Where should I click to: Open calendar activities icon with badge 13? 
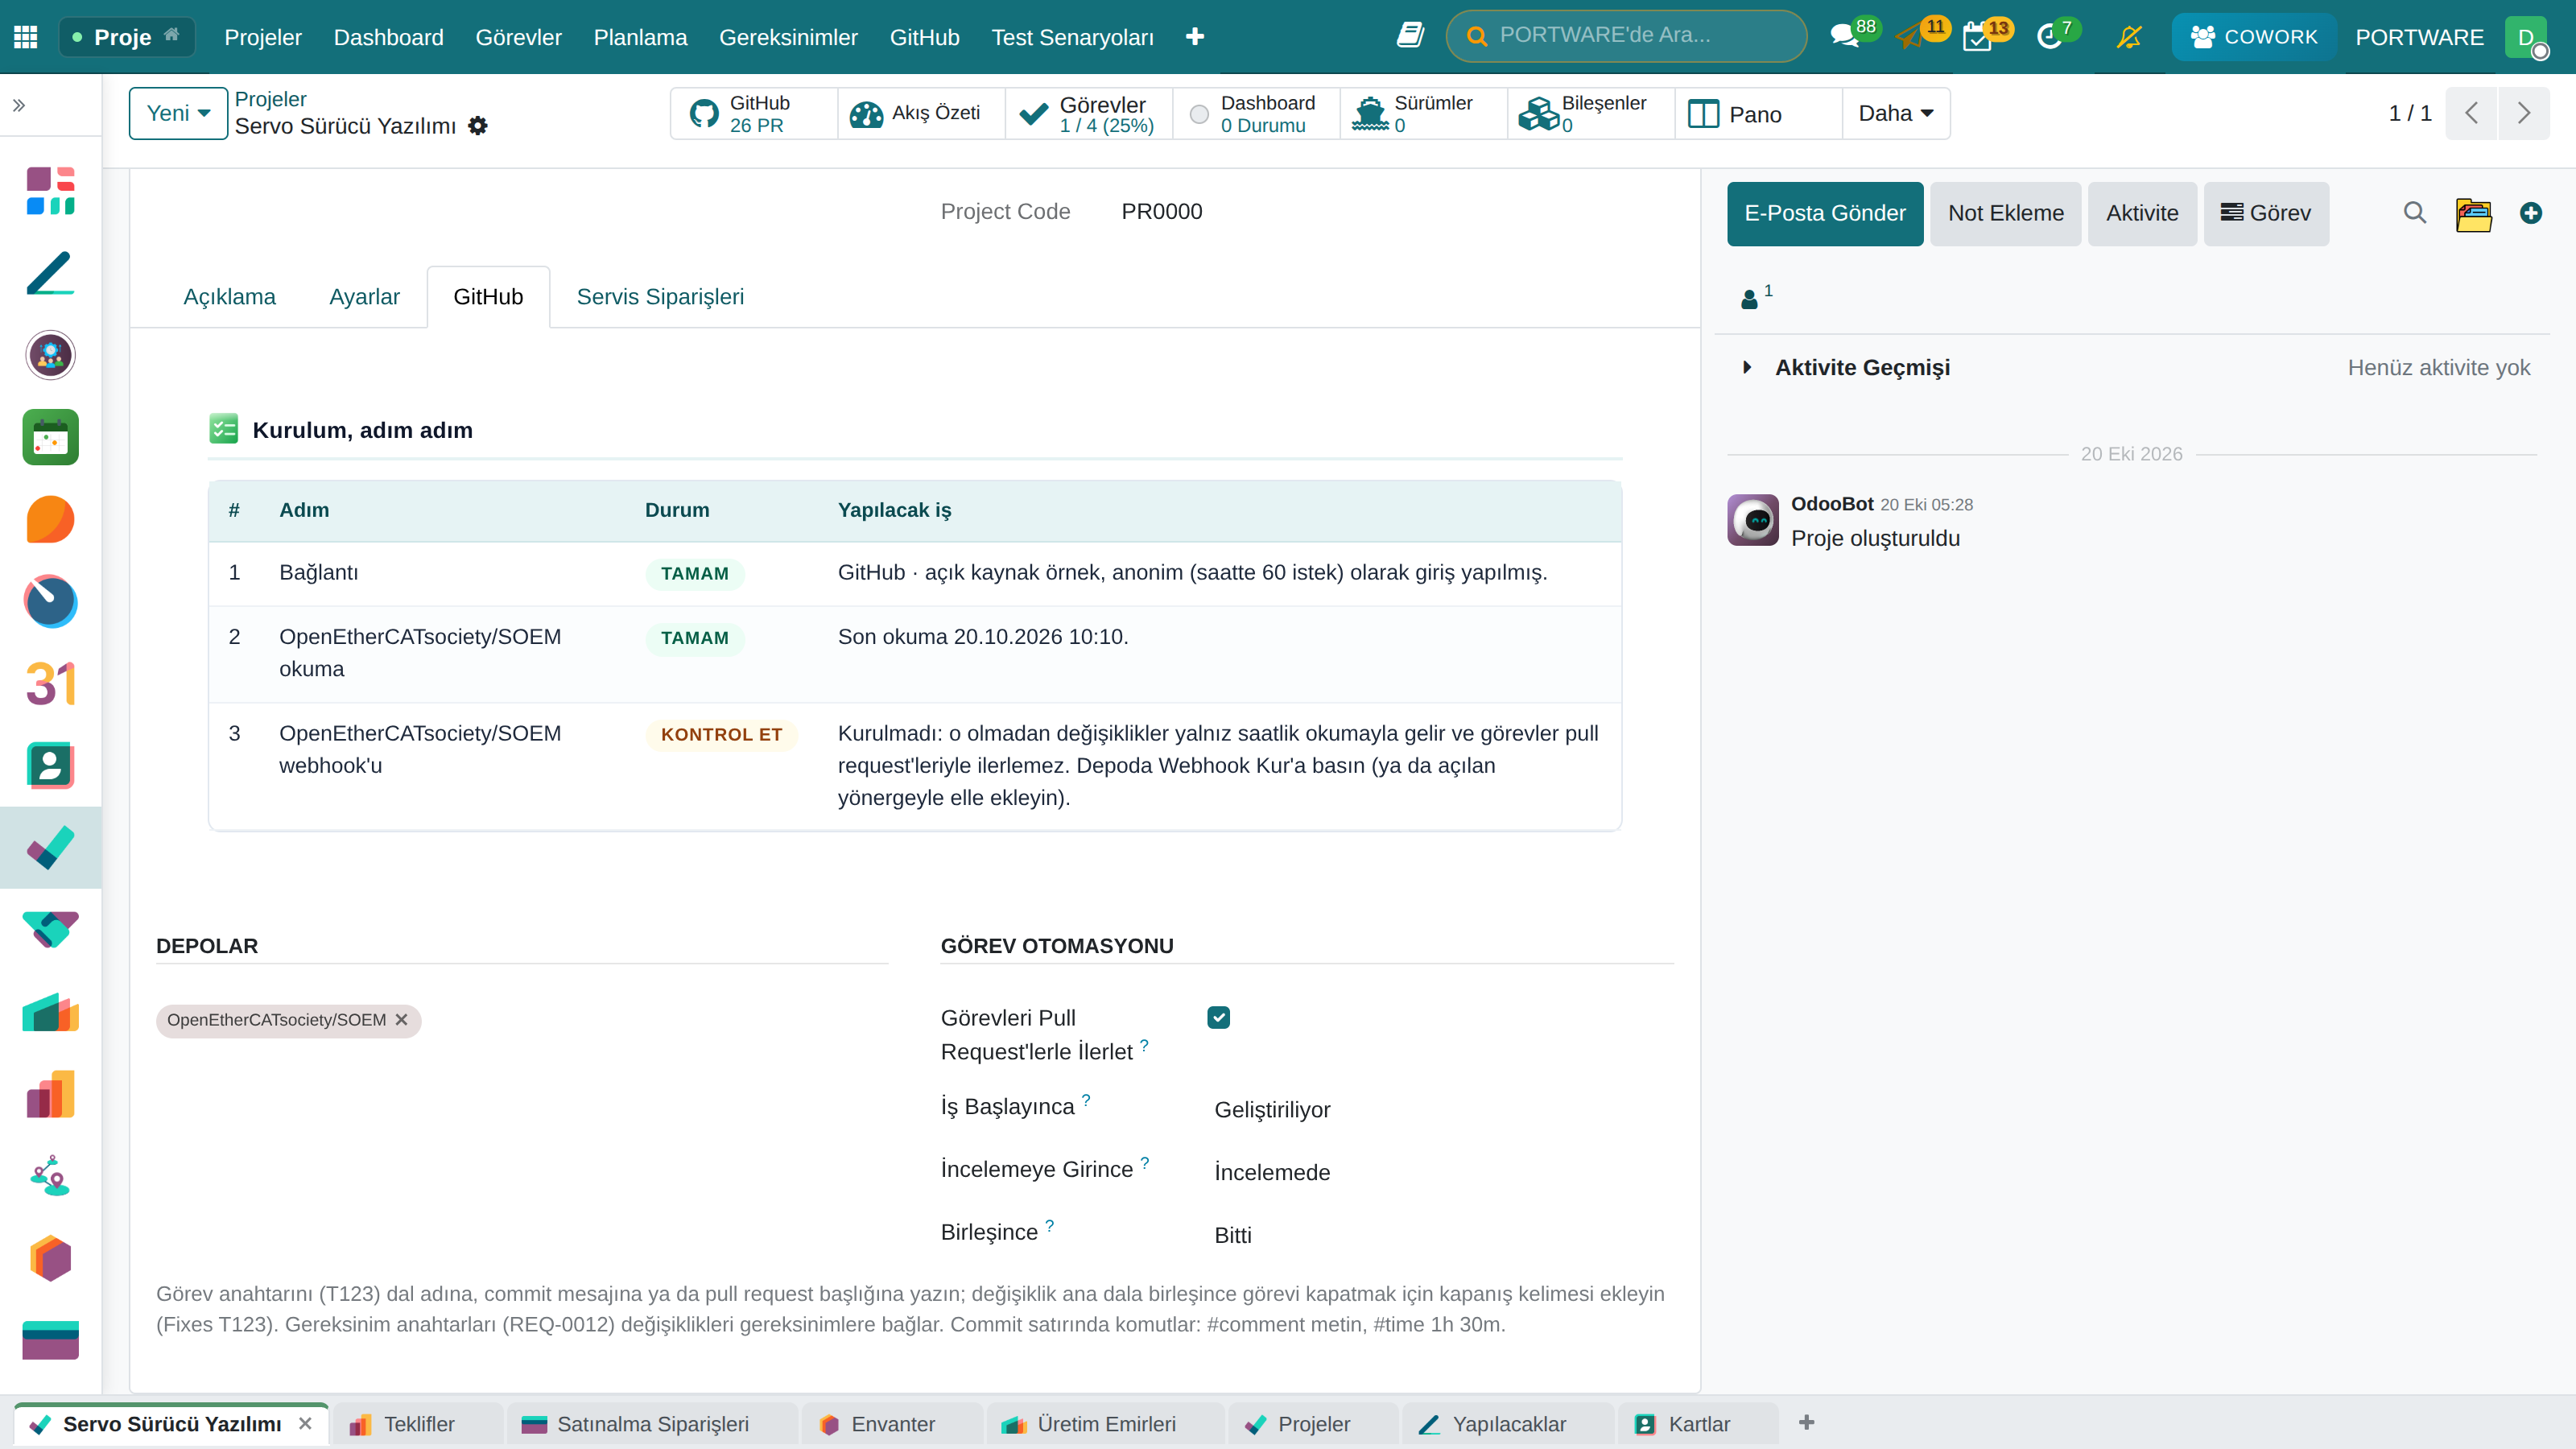click(1978, 37)
